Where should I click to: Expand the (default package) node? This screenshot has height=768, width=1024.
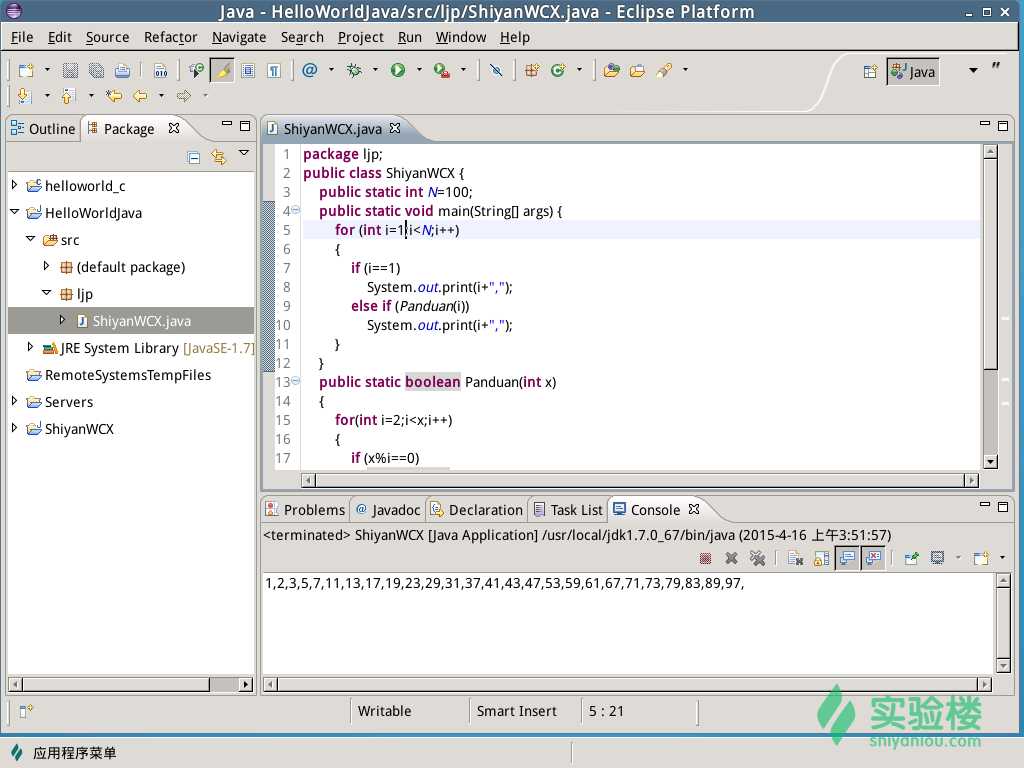point(46,265)
